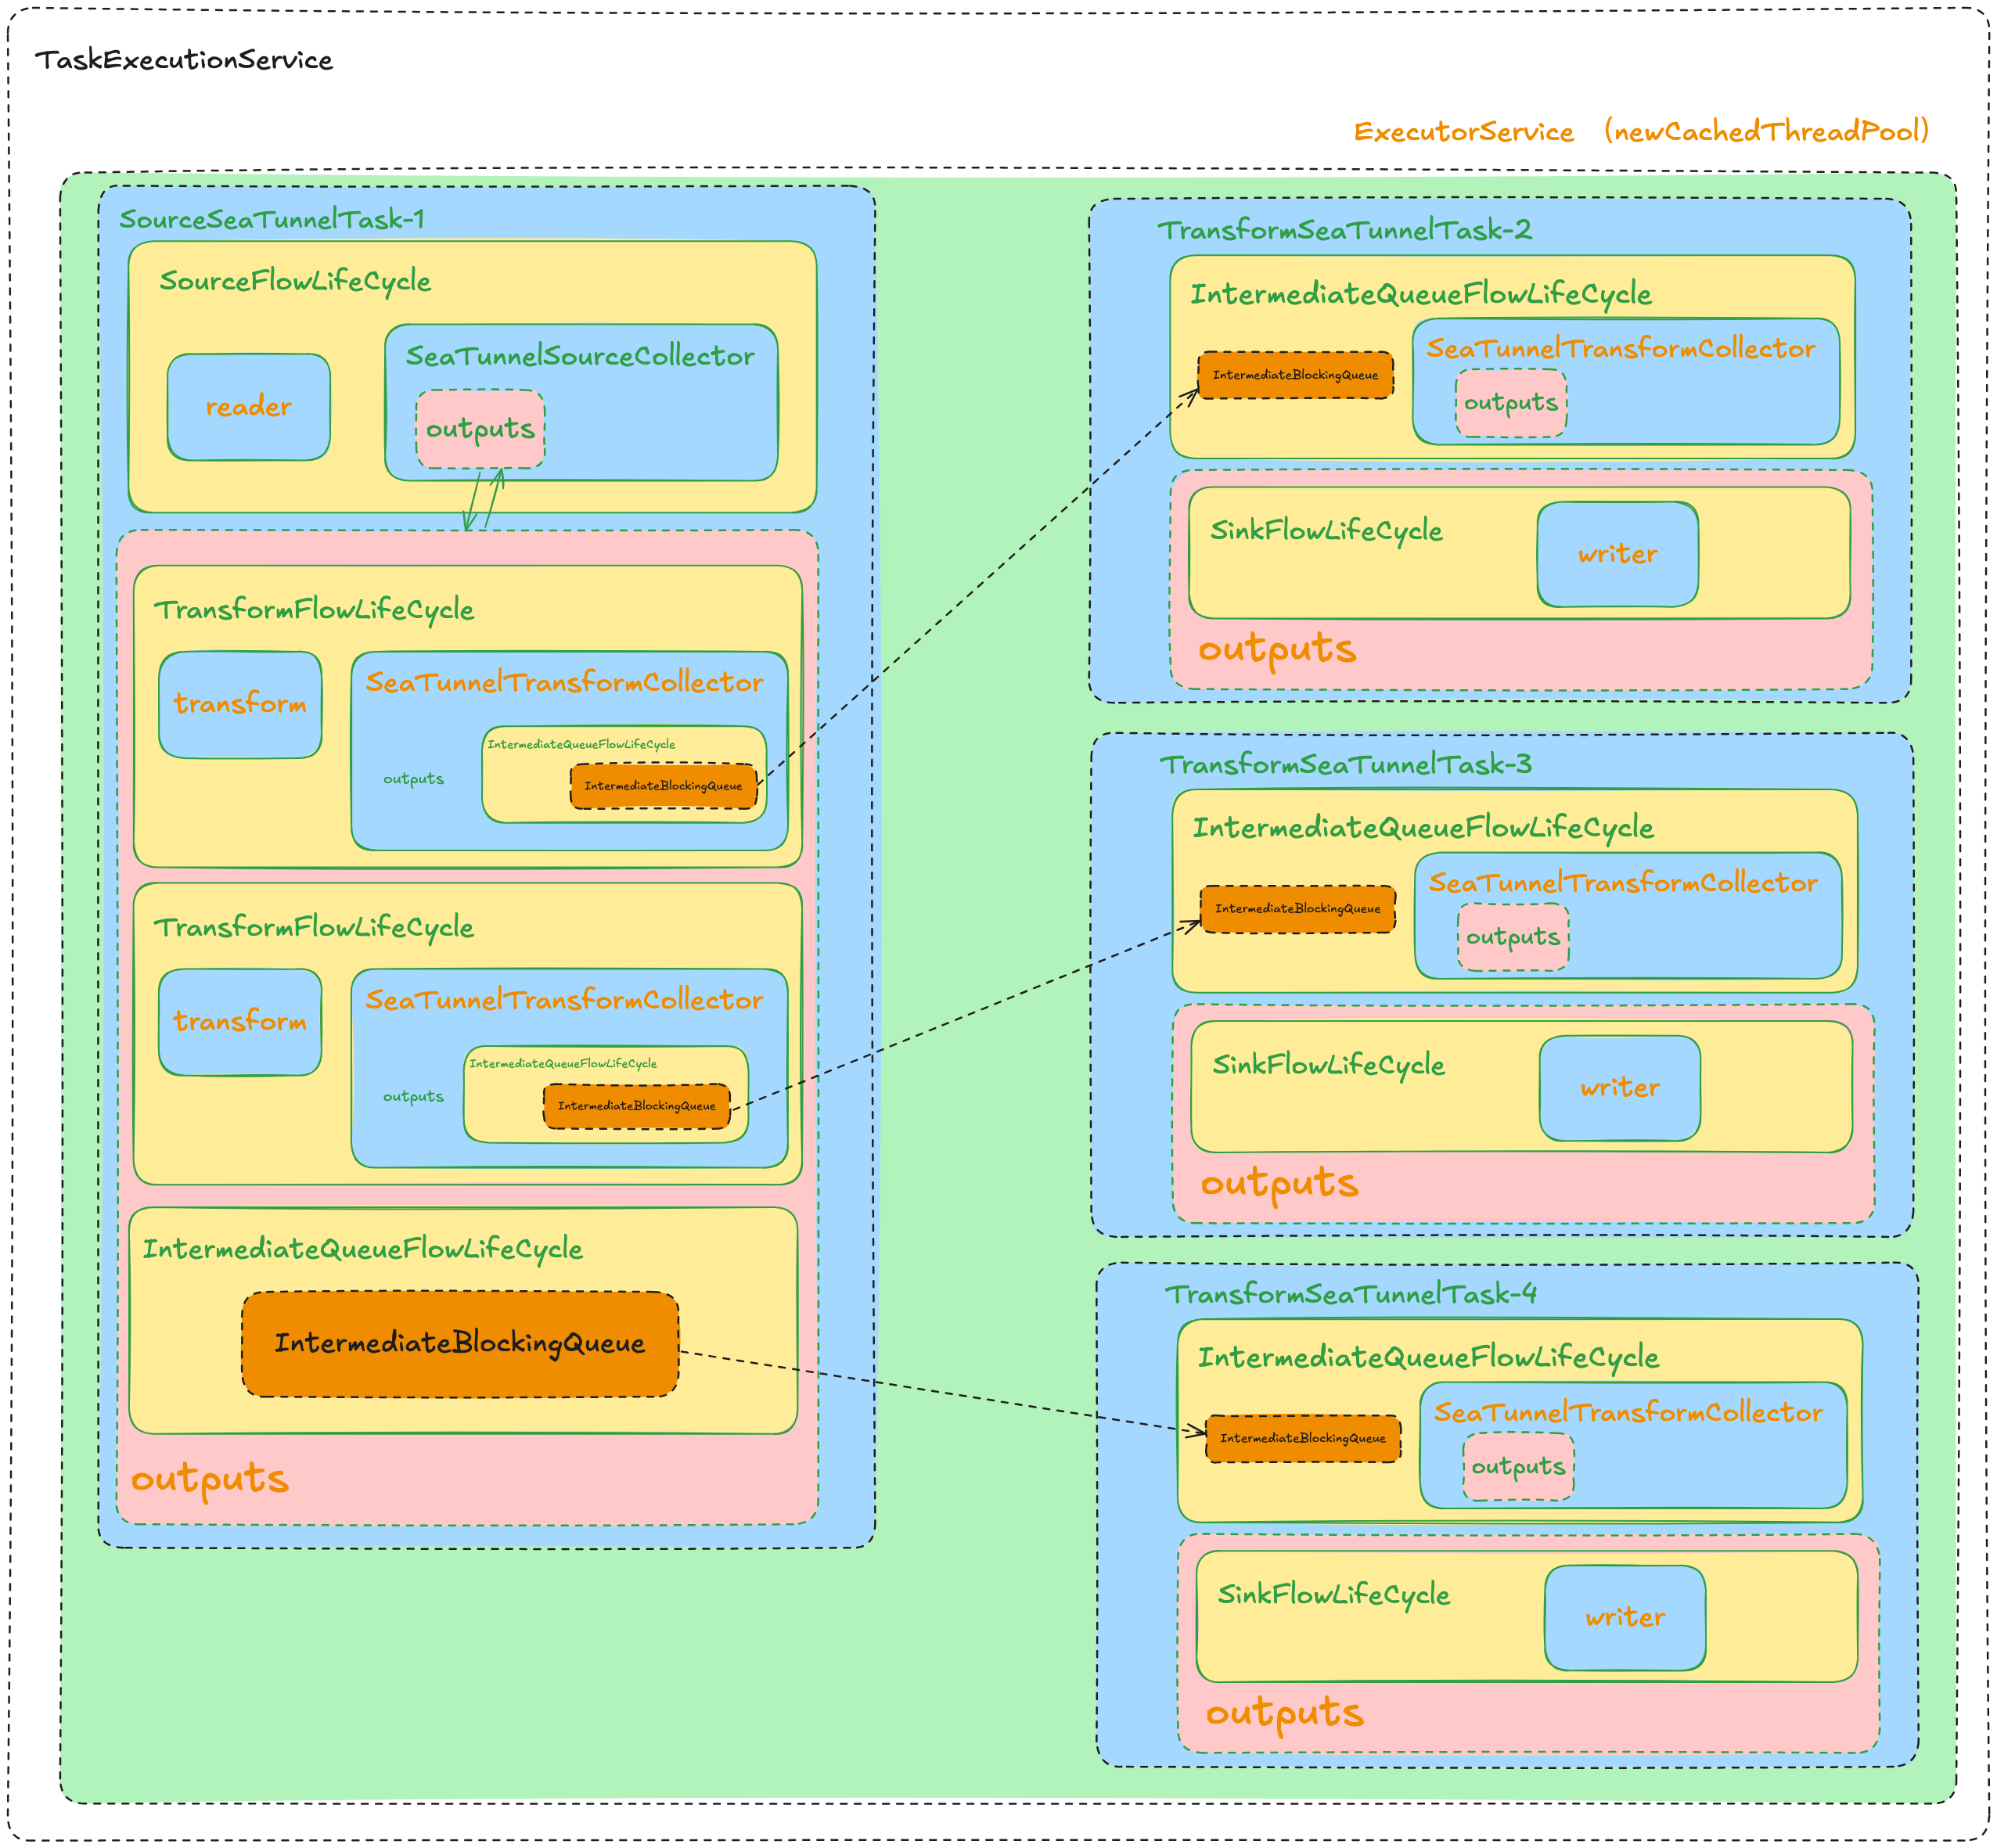Select the SeaTunnelSourceCollector outputs box

click(x=480, y=429)
